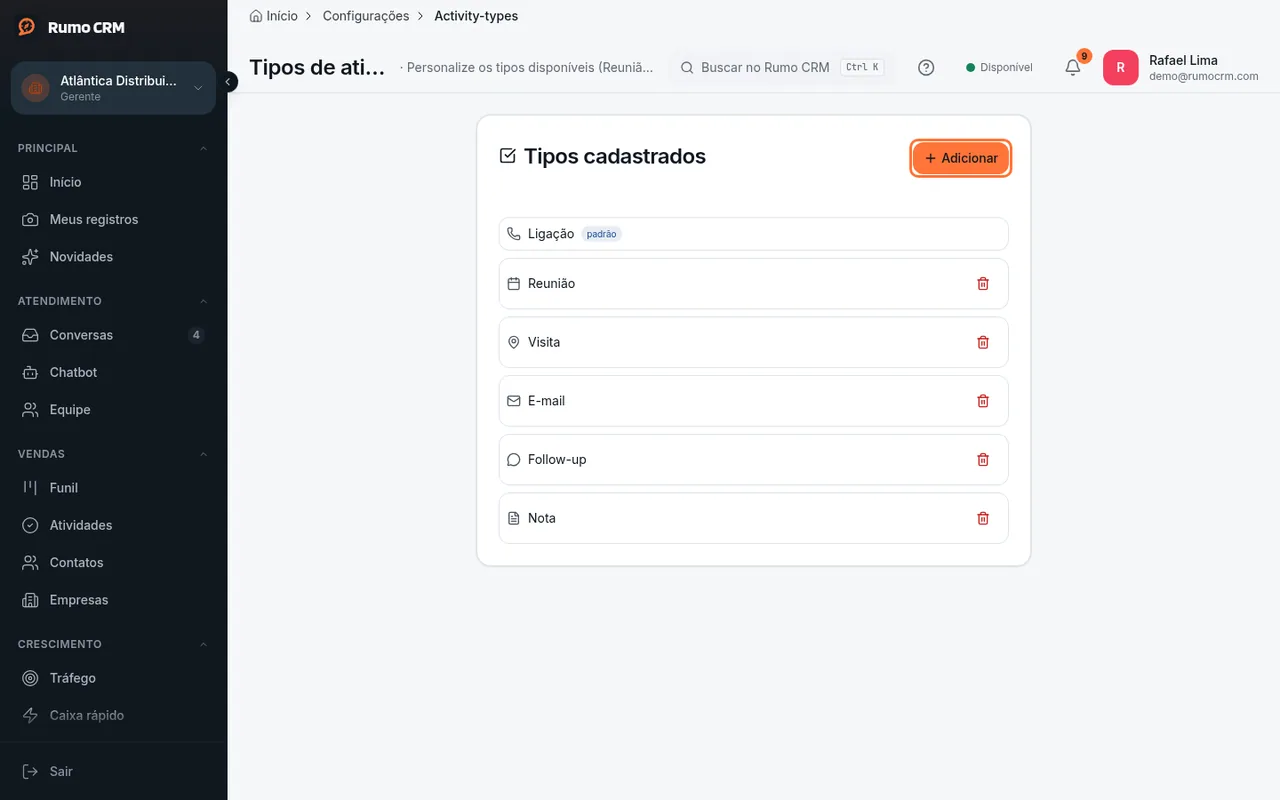Click the Adicionar button
Image resolution: width=1280 pixels, height=800 pixels.
click(x=961, y=158)
